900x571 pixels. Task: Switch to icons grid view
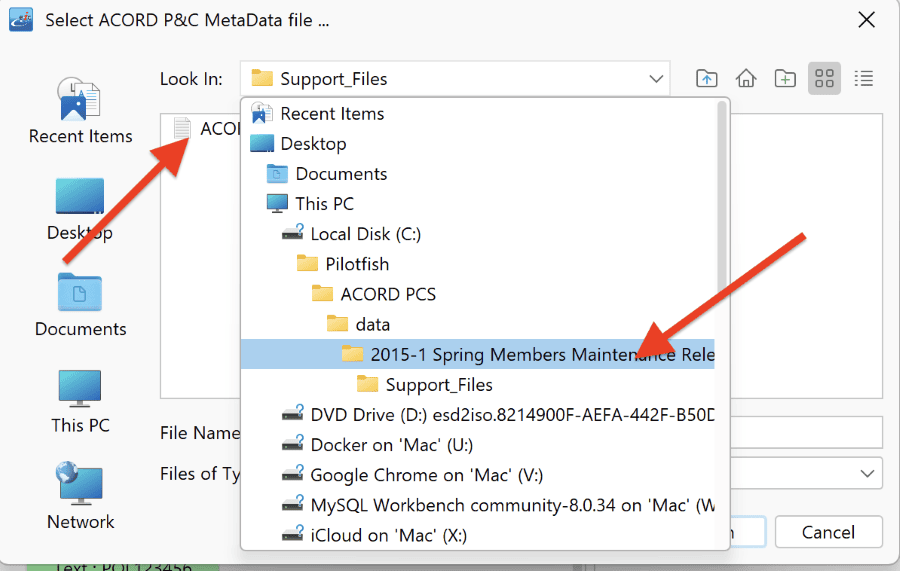[824, 78]
